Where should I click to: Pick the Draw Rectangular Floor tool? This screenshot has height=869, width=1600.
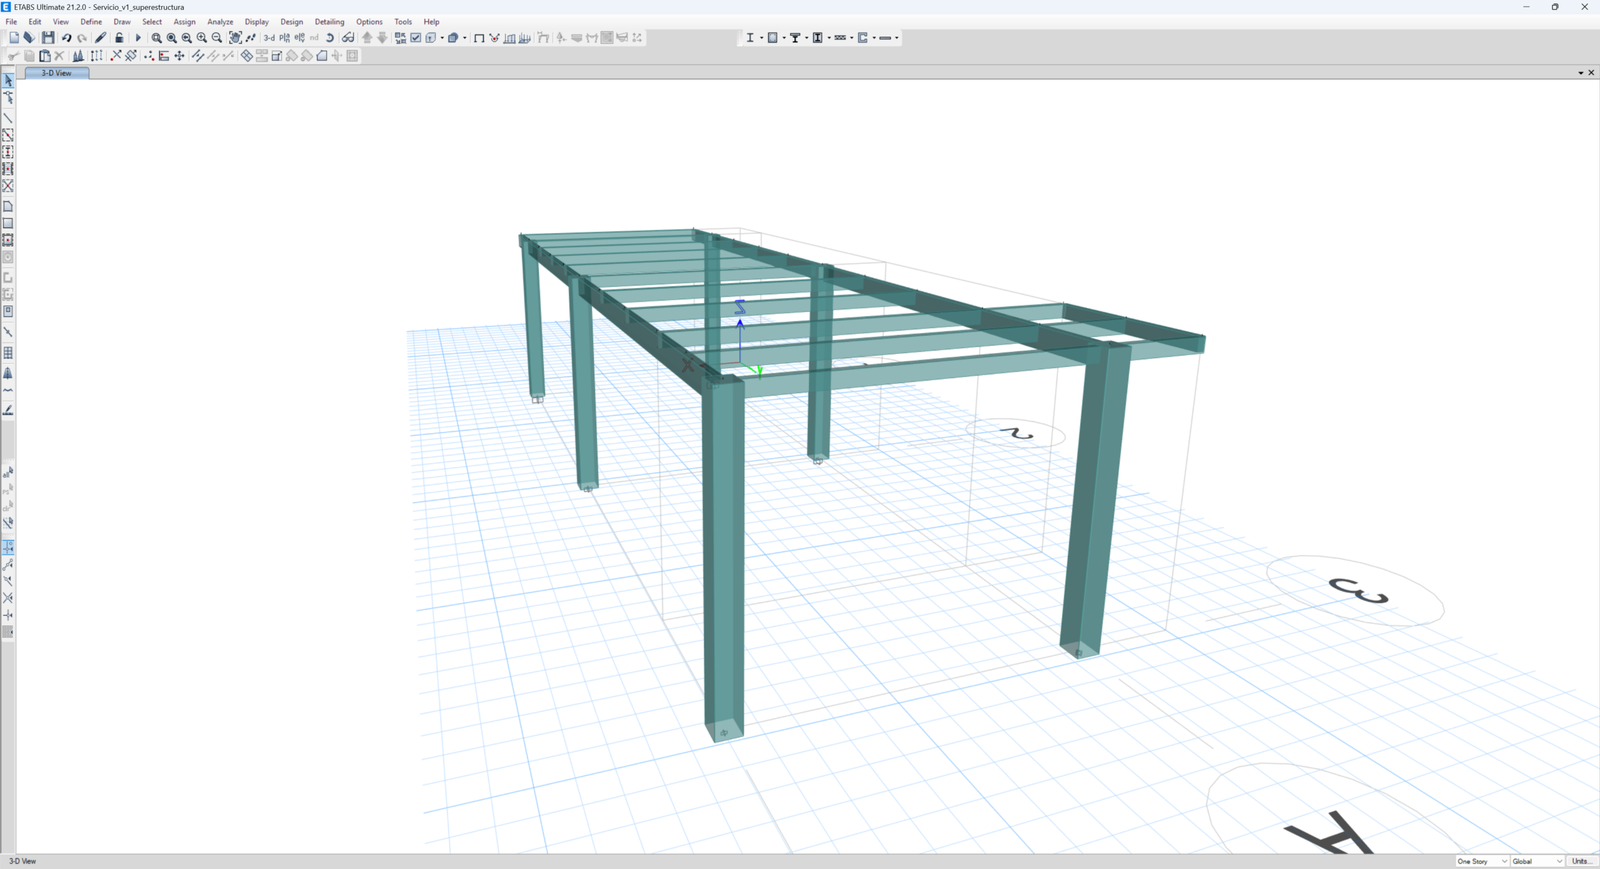click(x=8, y=223)
